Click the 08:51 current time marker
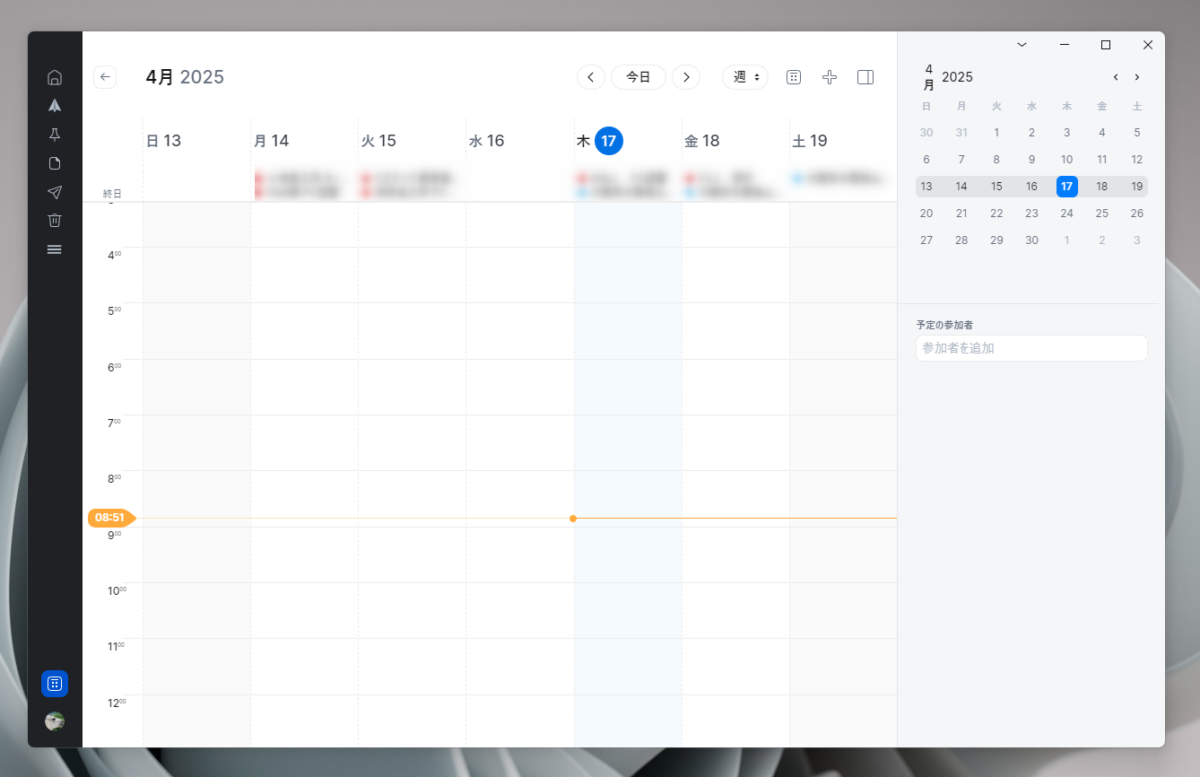The image size is (1200, 777). coord(111,518)
